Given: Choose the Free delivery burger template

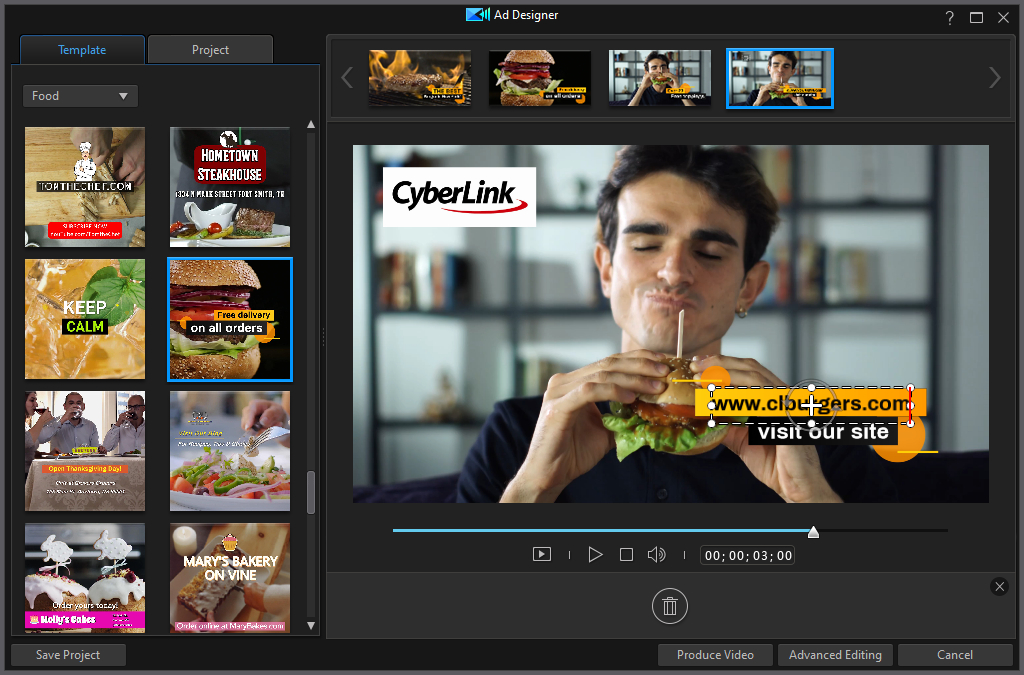Looking at the screenshot, I should coord(230,319).
